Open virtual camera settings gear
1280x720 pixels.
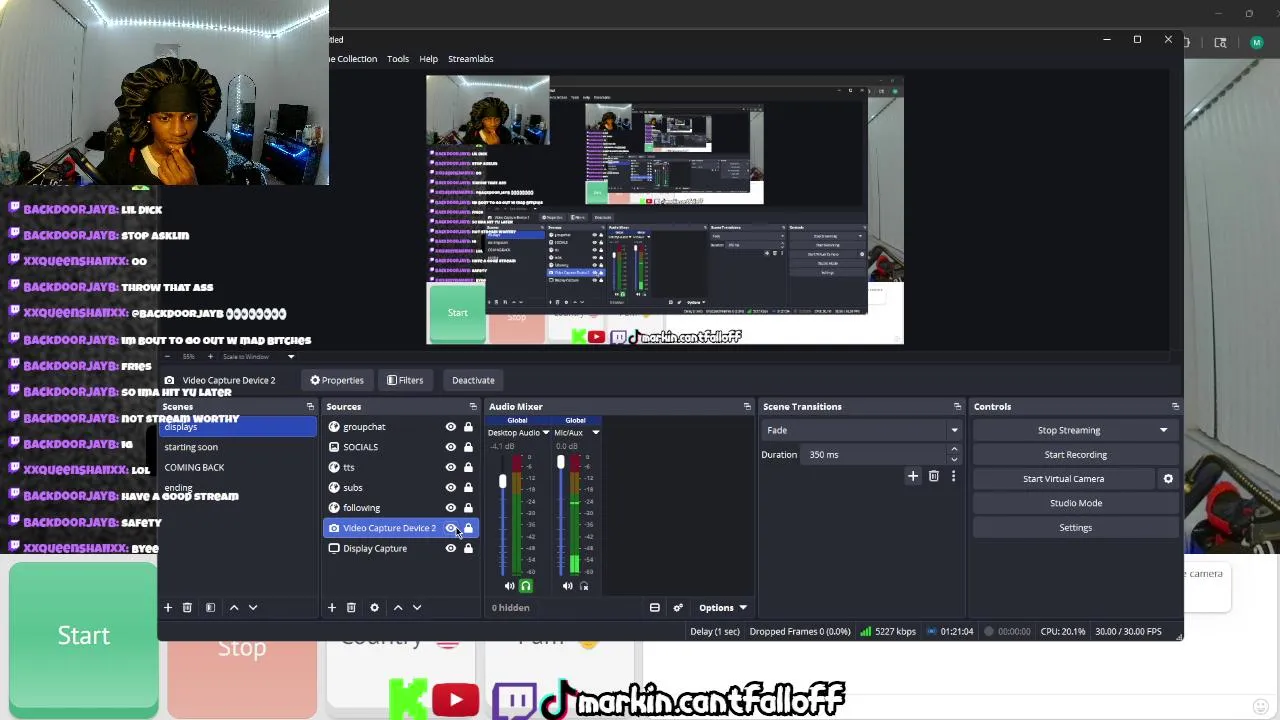(x=1168, y=479)
